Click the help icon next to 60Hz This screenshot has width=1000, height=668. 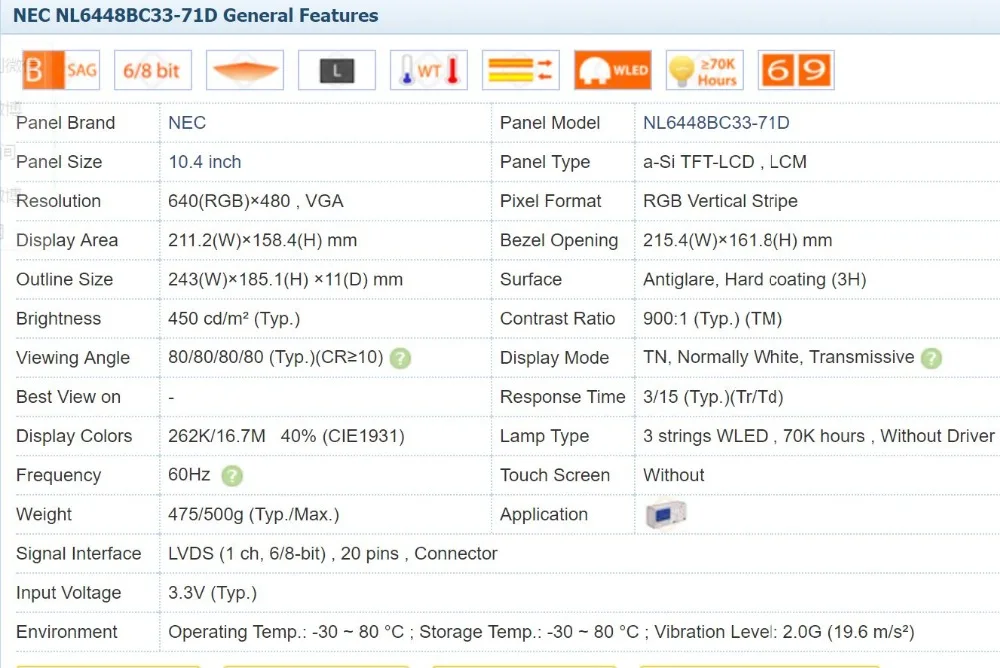click(232, 476)
